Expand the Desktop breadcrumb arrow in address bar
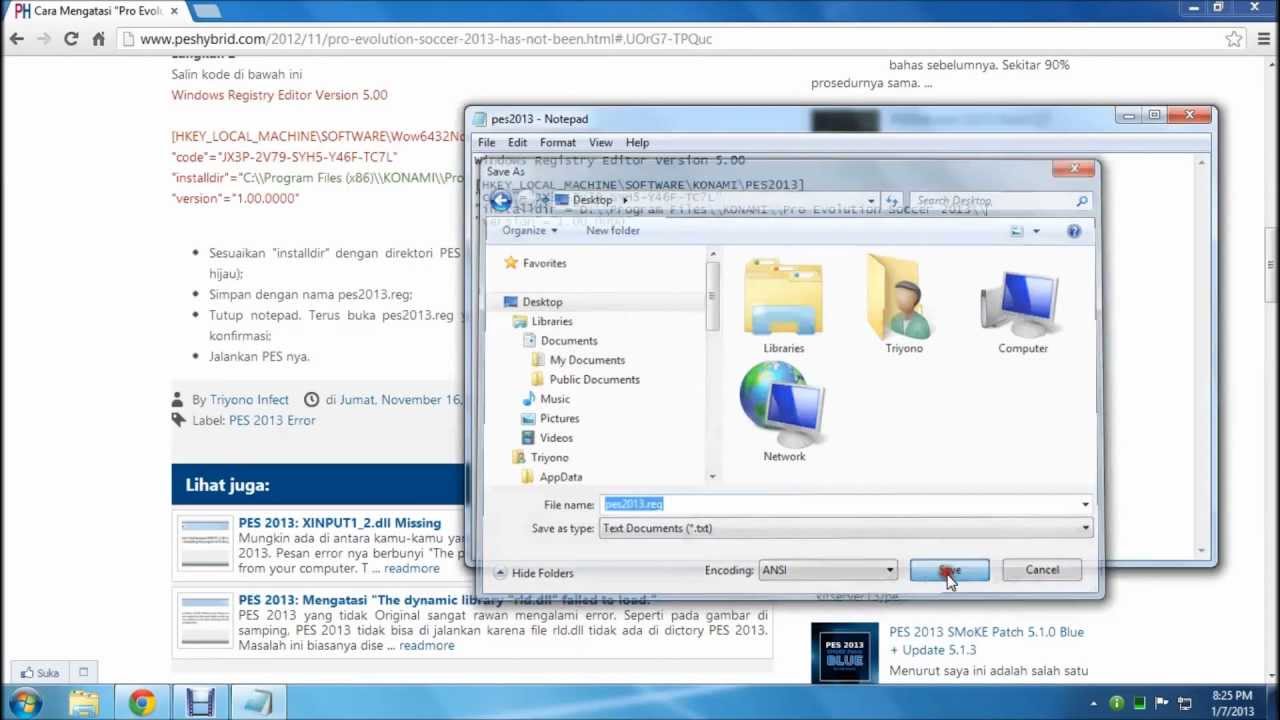The image size is (1280, 720). 625,200
